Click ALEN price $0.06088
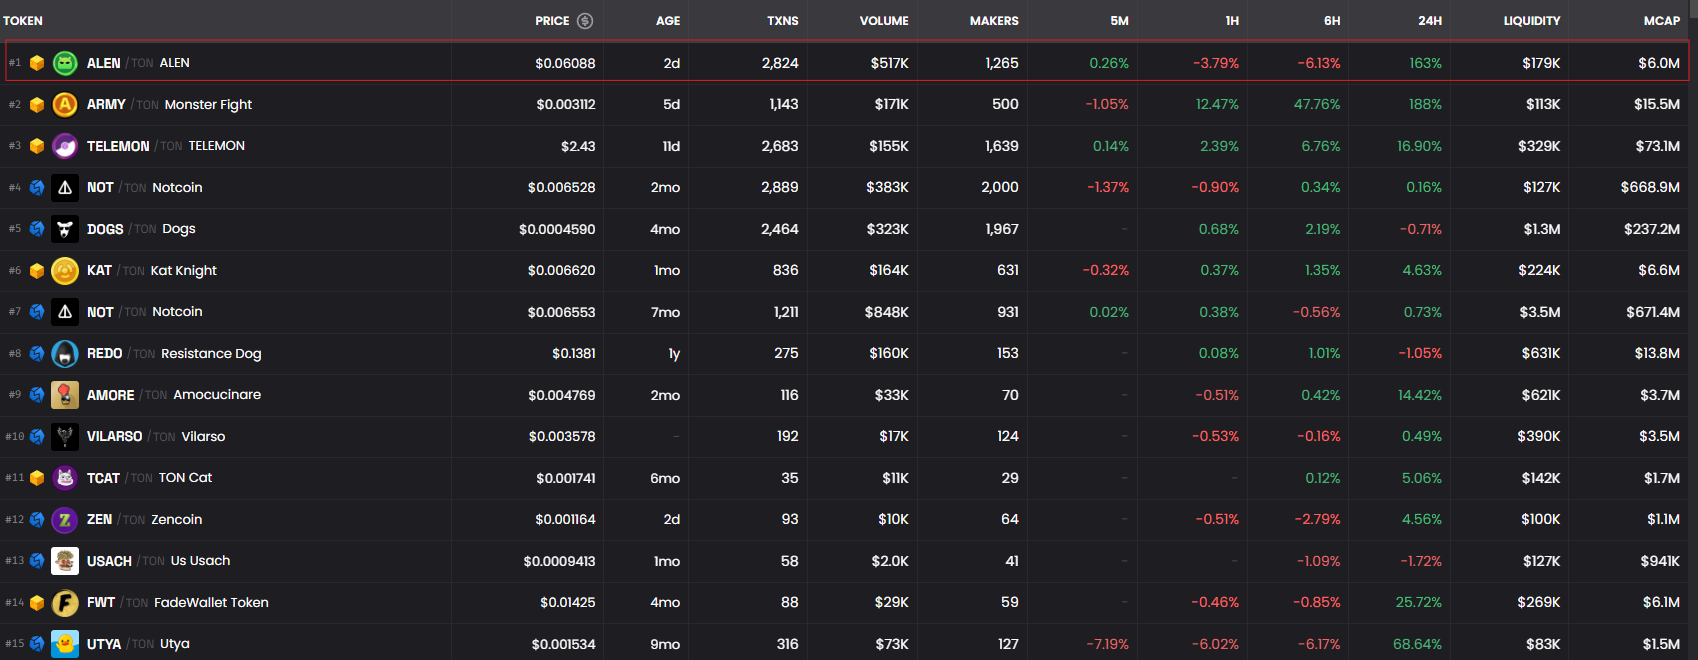Screen dimensions: 1698x660 point(565,63)
